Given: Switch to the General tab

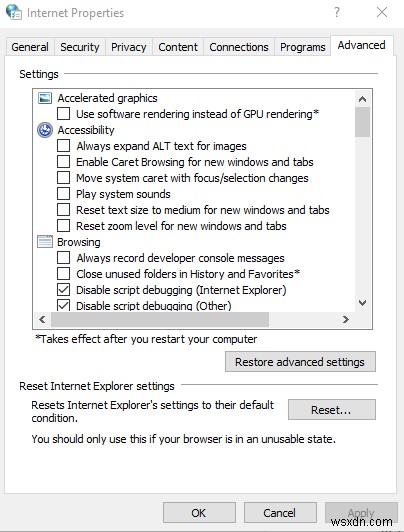Looking at the screenshot, I should point(30,47).
